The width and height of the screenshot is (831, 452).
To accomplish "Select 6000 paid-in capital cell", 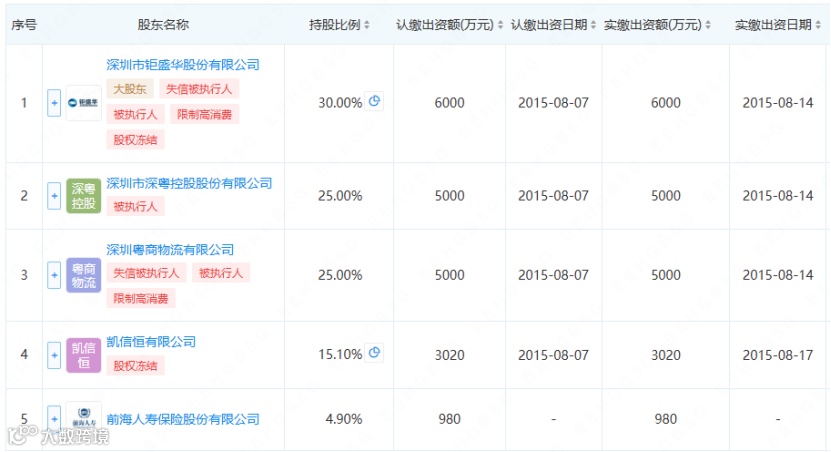I will pyautogui.click(x=666, y=103).
